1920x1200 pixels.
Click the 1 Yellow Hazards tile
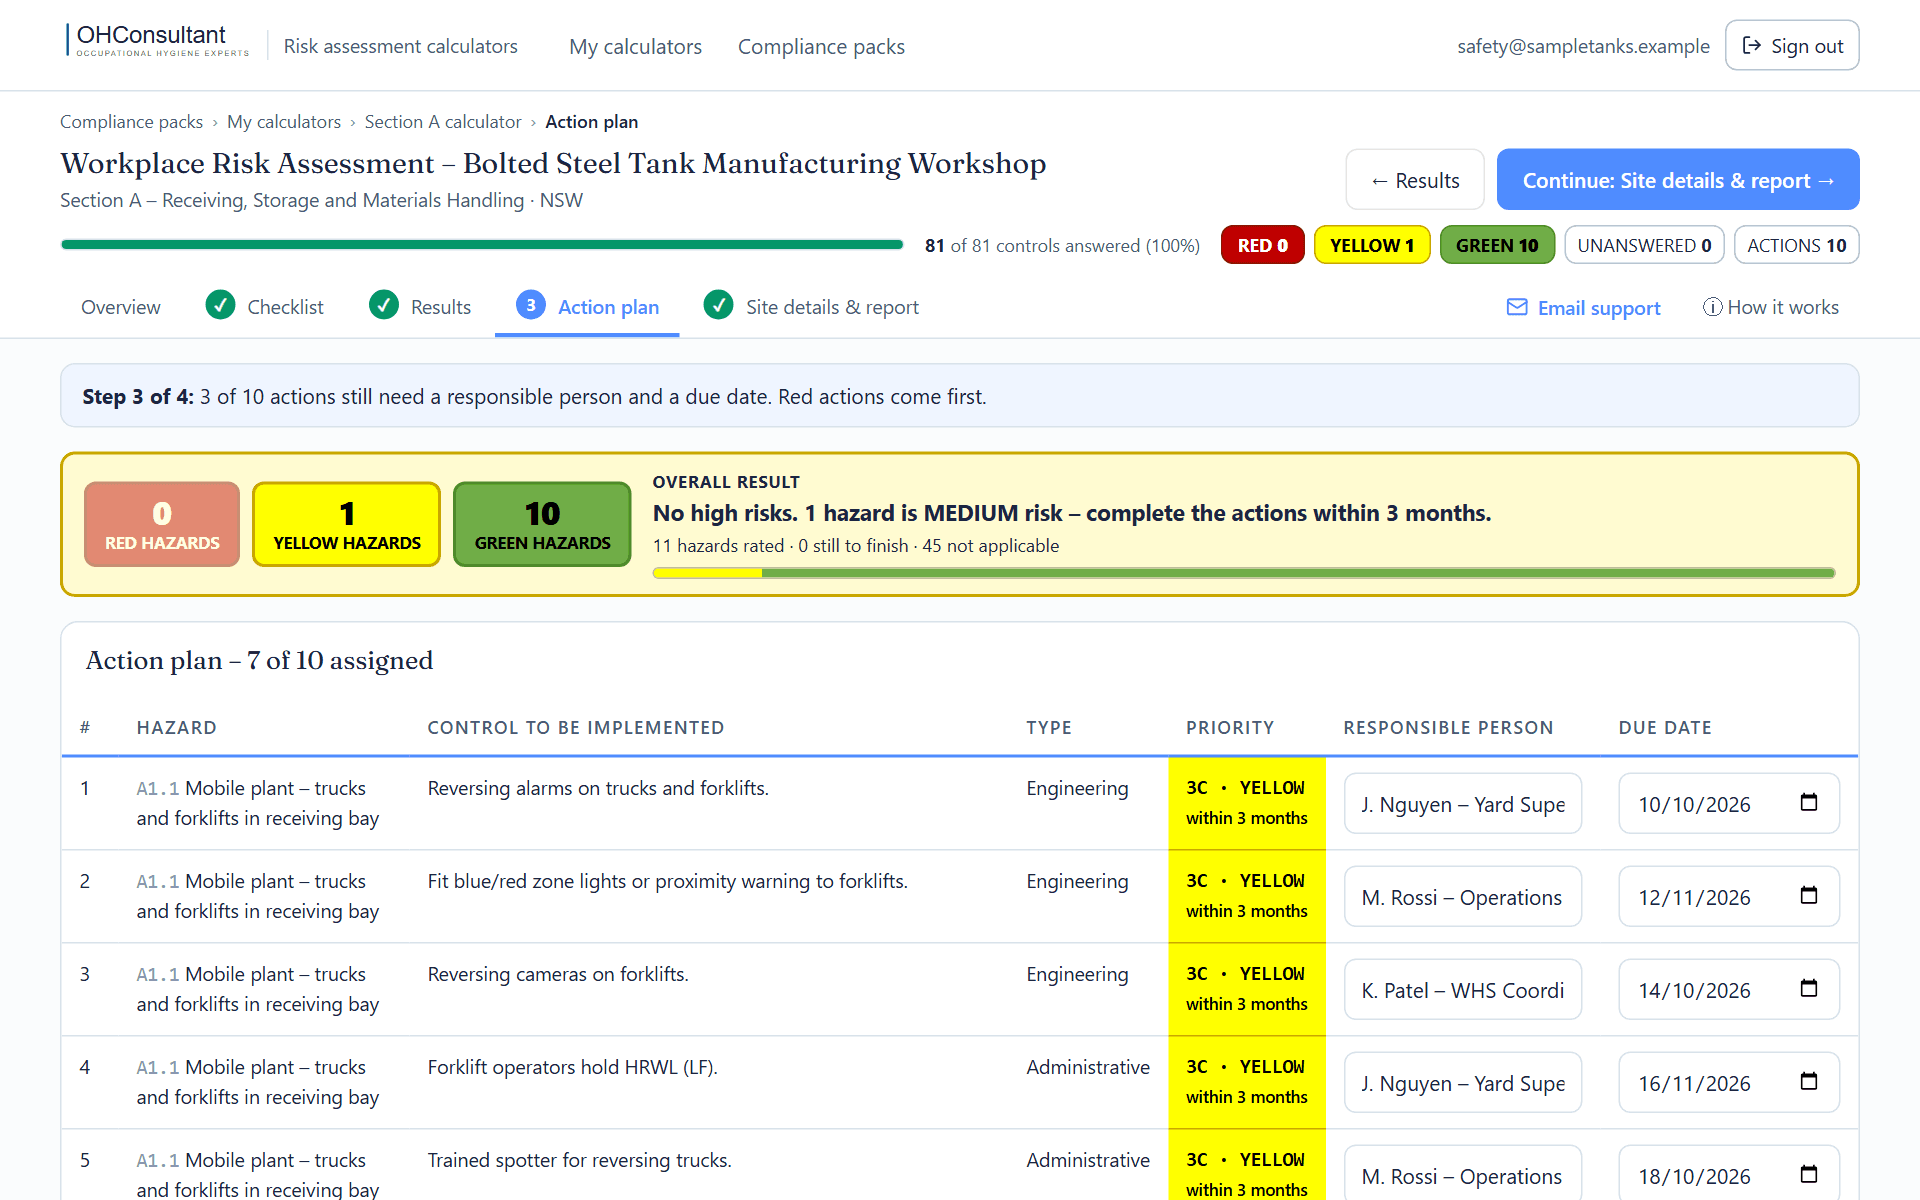pyautogui.click(x=347, y=524)
